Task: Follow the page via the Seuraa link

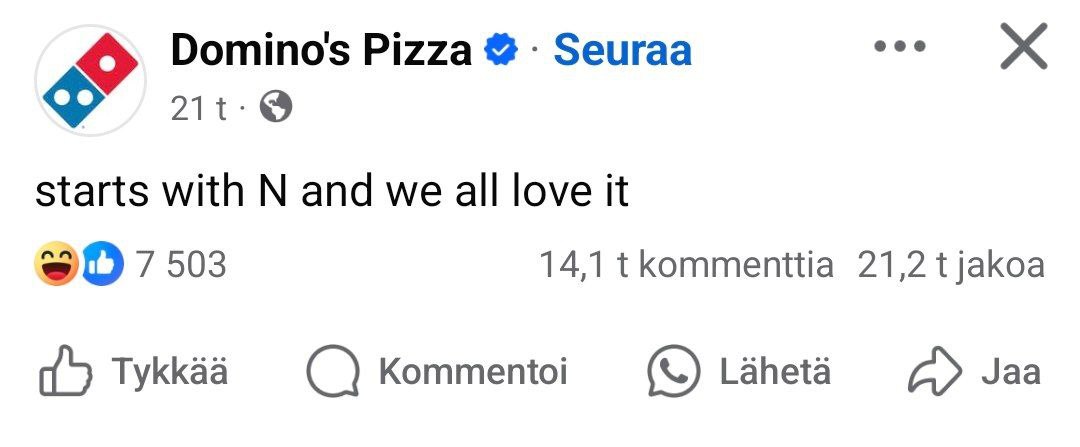Action: point(622,49)
